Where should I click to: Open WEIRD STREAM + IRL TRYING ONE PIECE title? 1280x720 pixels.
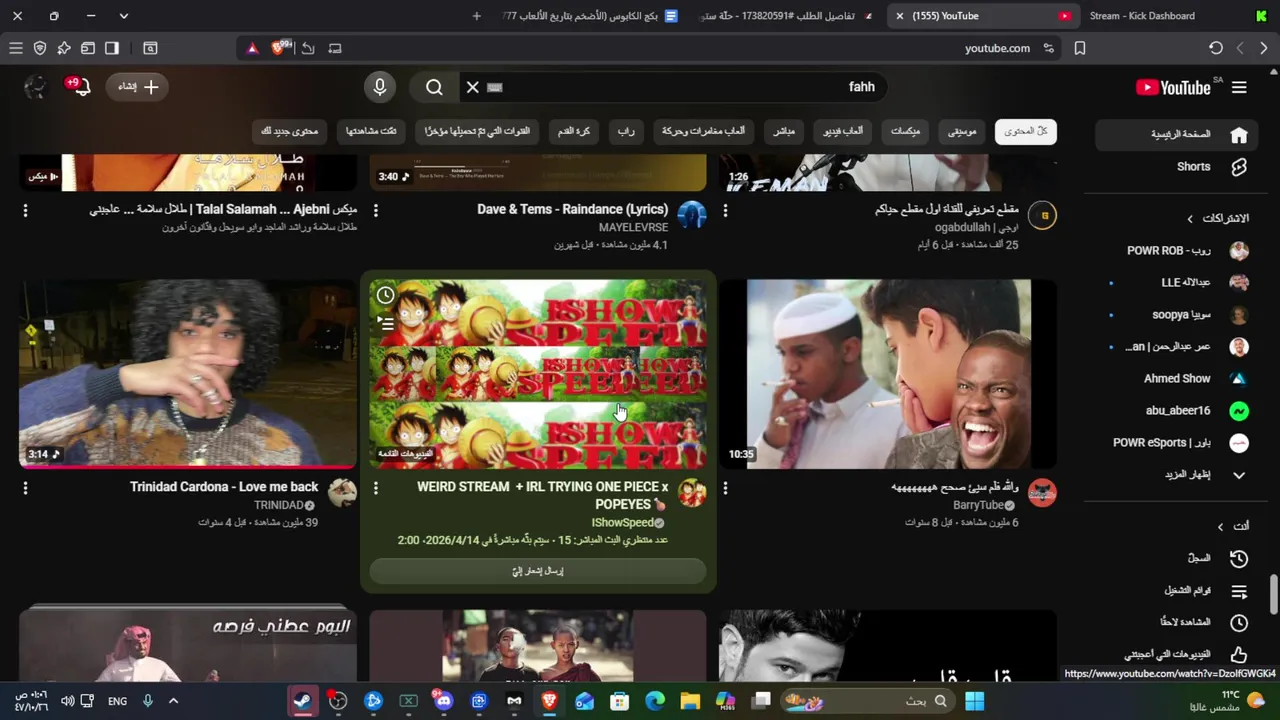543,495
